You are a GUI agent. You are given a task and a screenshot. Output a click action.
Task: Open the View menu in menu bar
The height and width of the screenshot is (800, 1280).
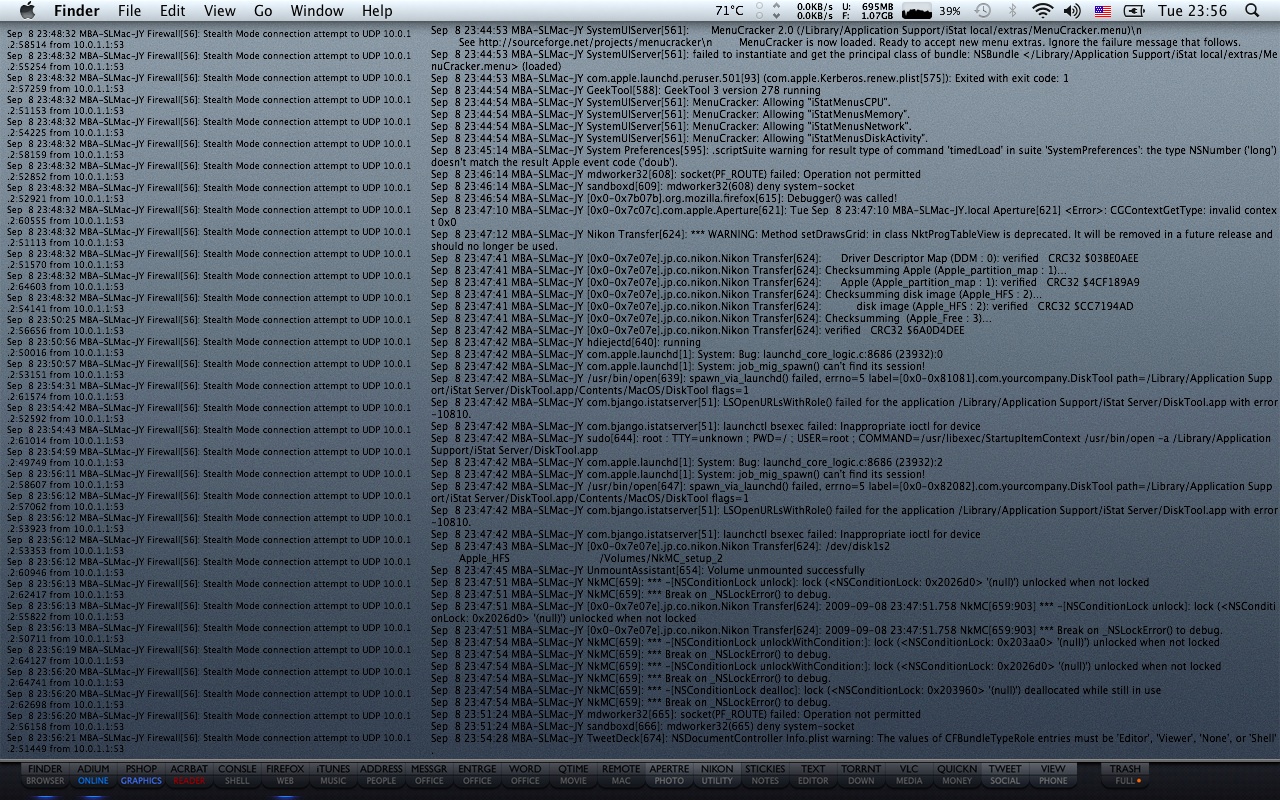(220, 11)
